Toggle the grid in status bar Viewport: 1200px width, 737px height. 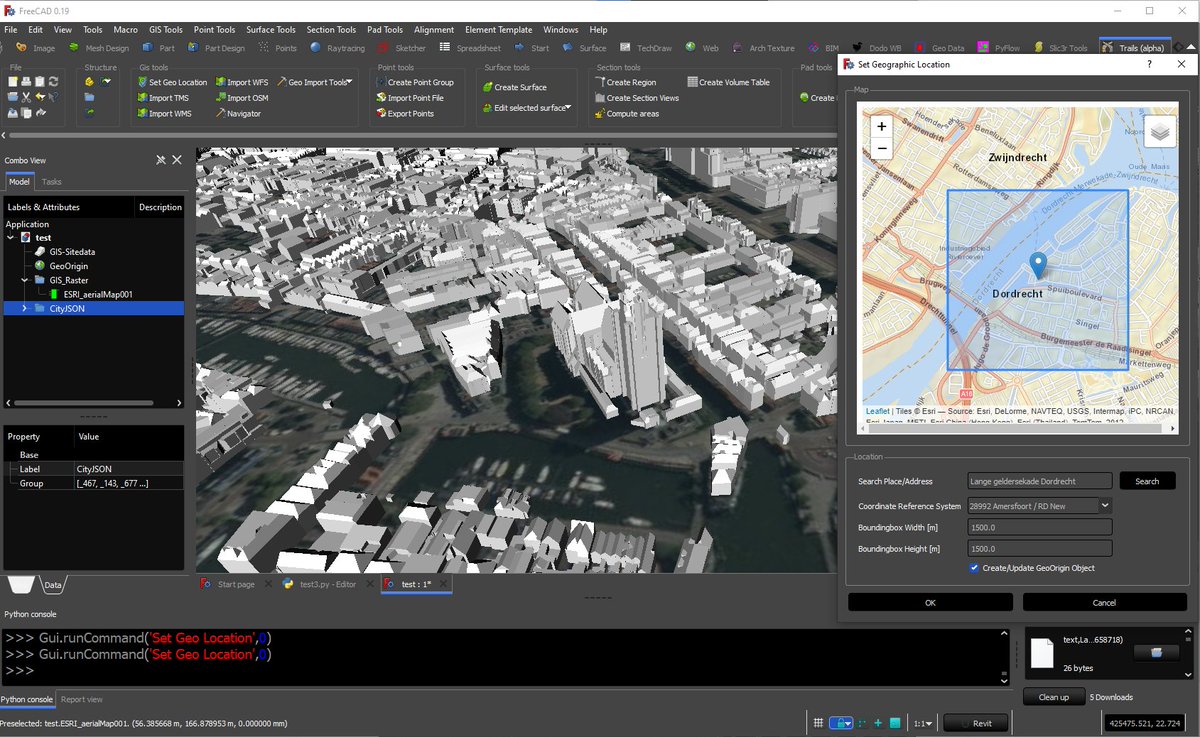point(818,723)
